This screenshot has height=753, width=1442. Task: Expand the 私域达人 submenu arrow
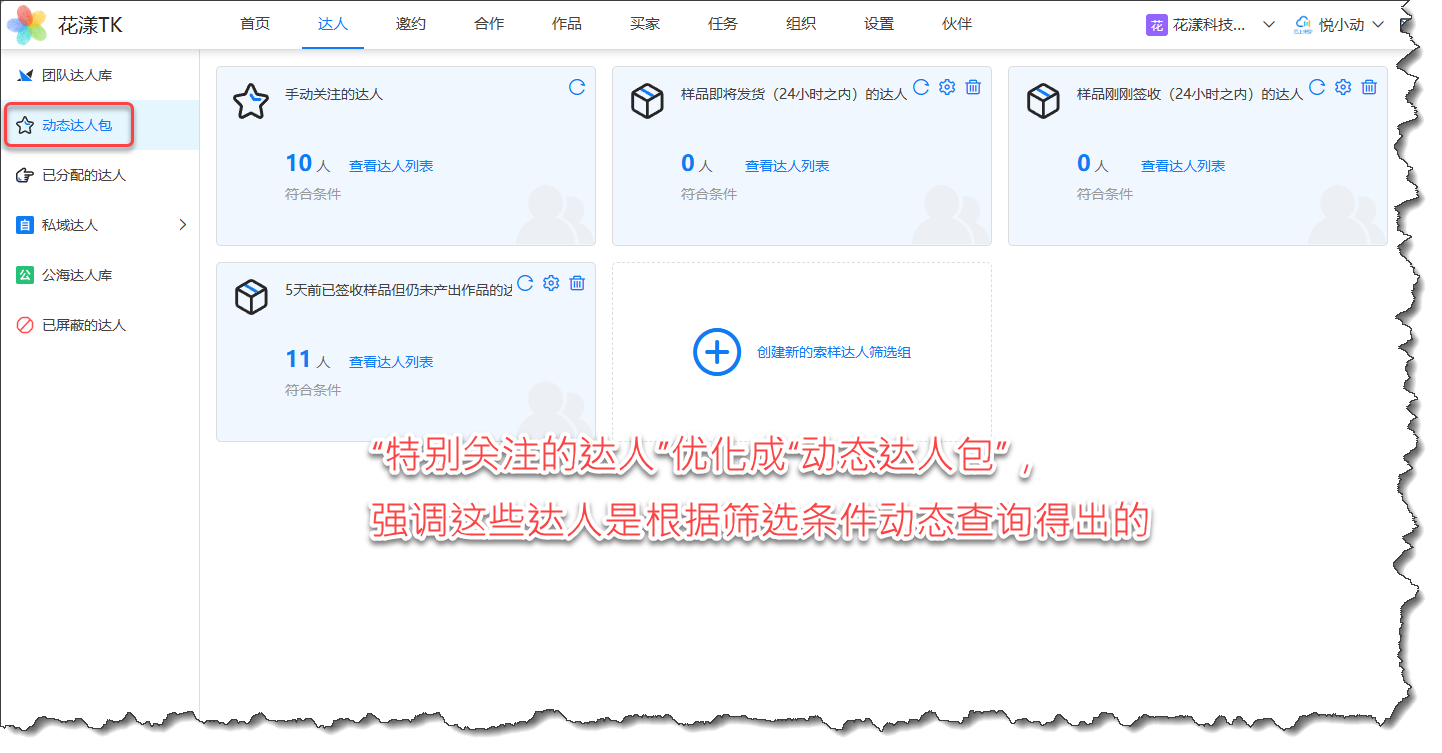(x=182, y=225)
